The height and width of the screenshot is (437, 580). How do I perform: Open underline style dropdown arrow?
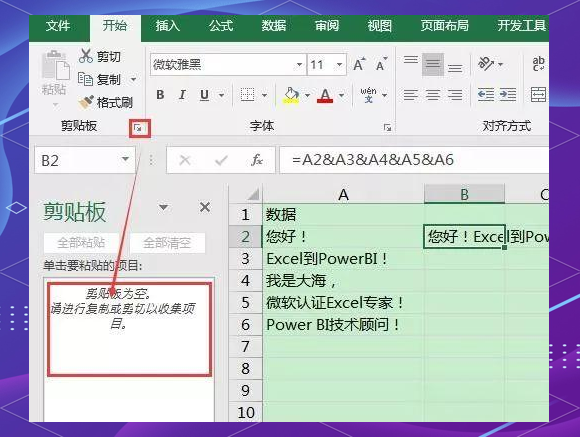[221, 95]
